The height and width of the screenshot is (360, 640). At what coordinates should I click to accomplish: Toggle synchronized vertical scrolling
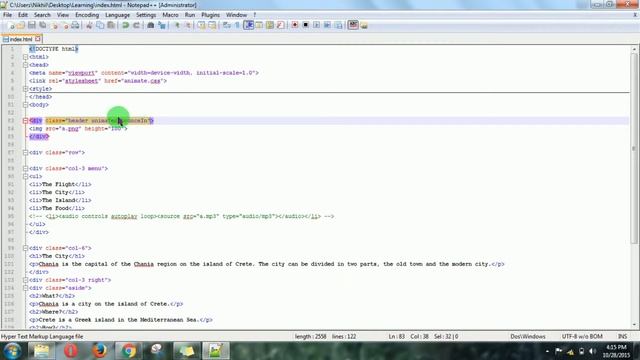click(x=201, y=25)
